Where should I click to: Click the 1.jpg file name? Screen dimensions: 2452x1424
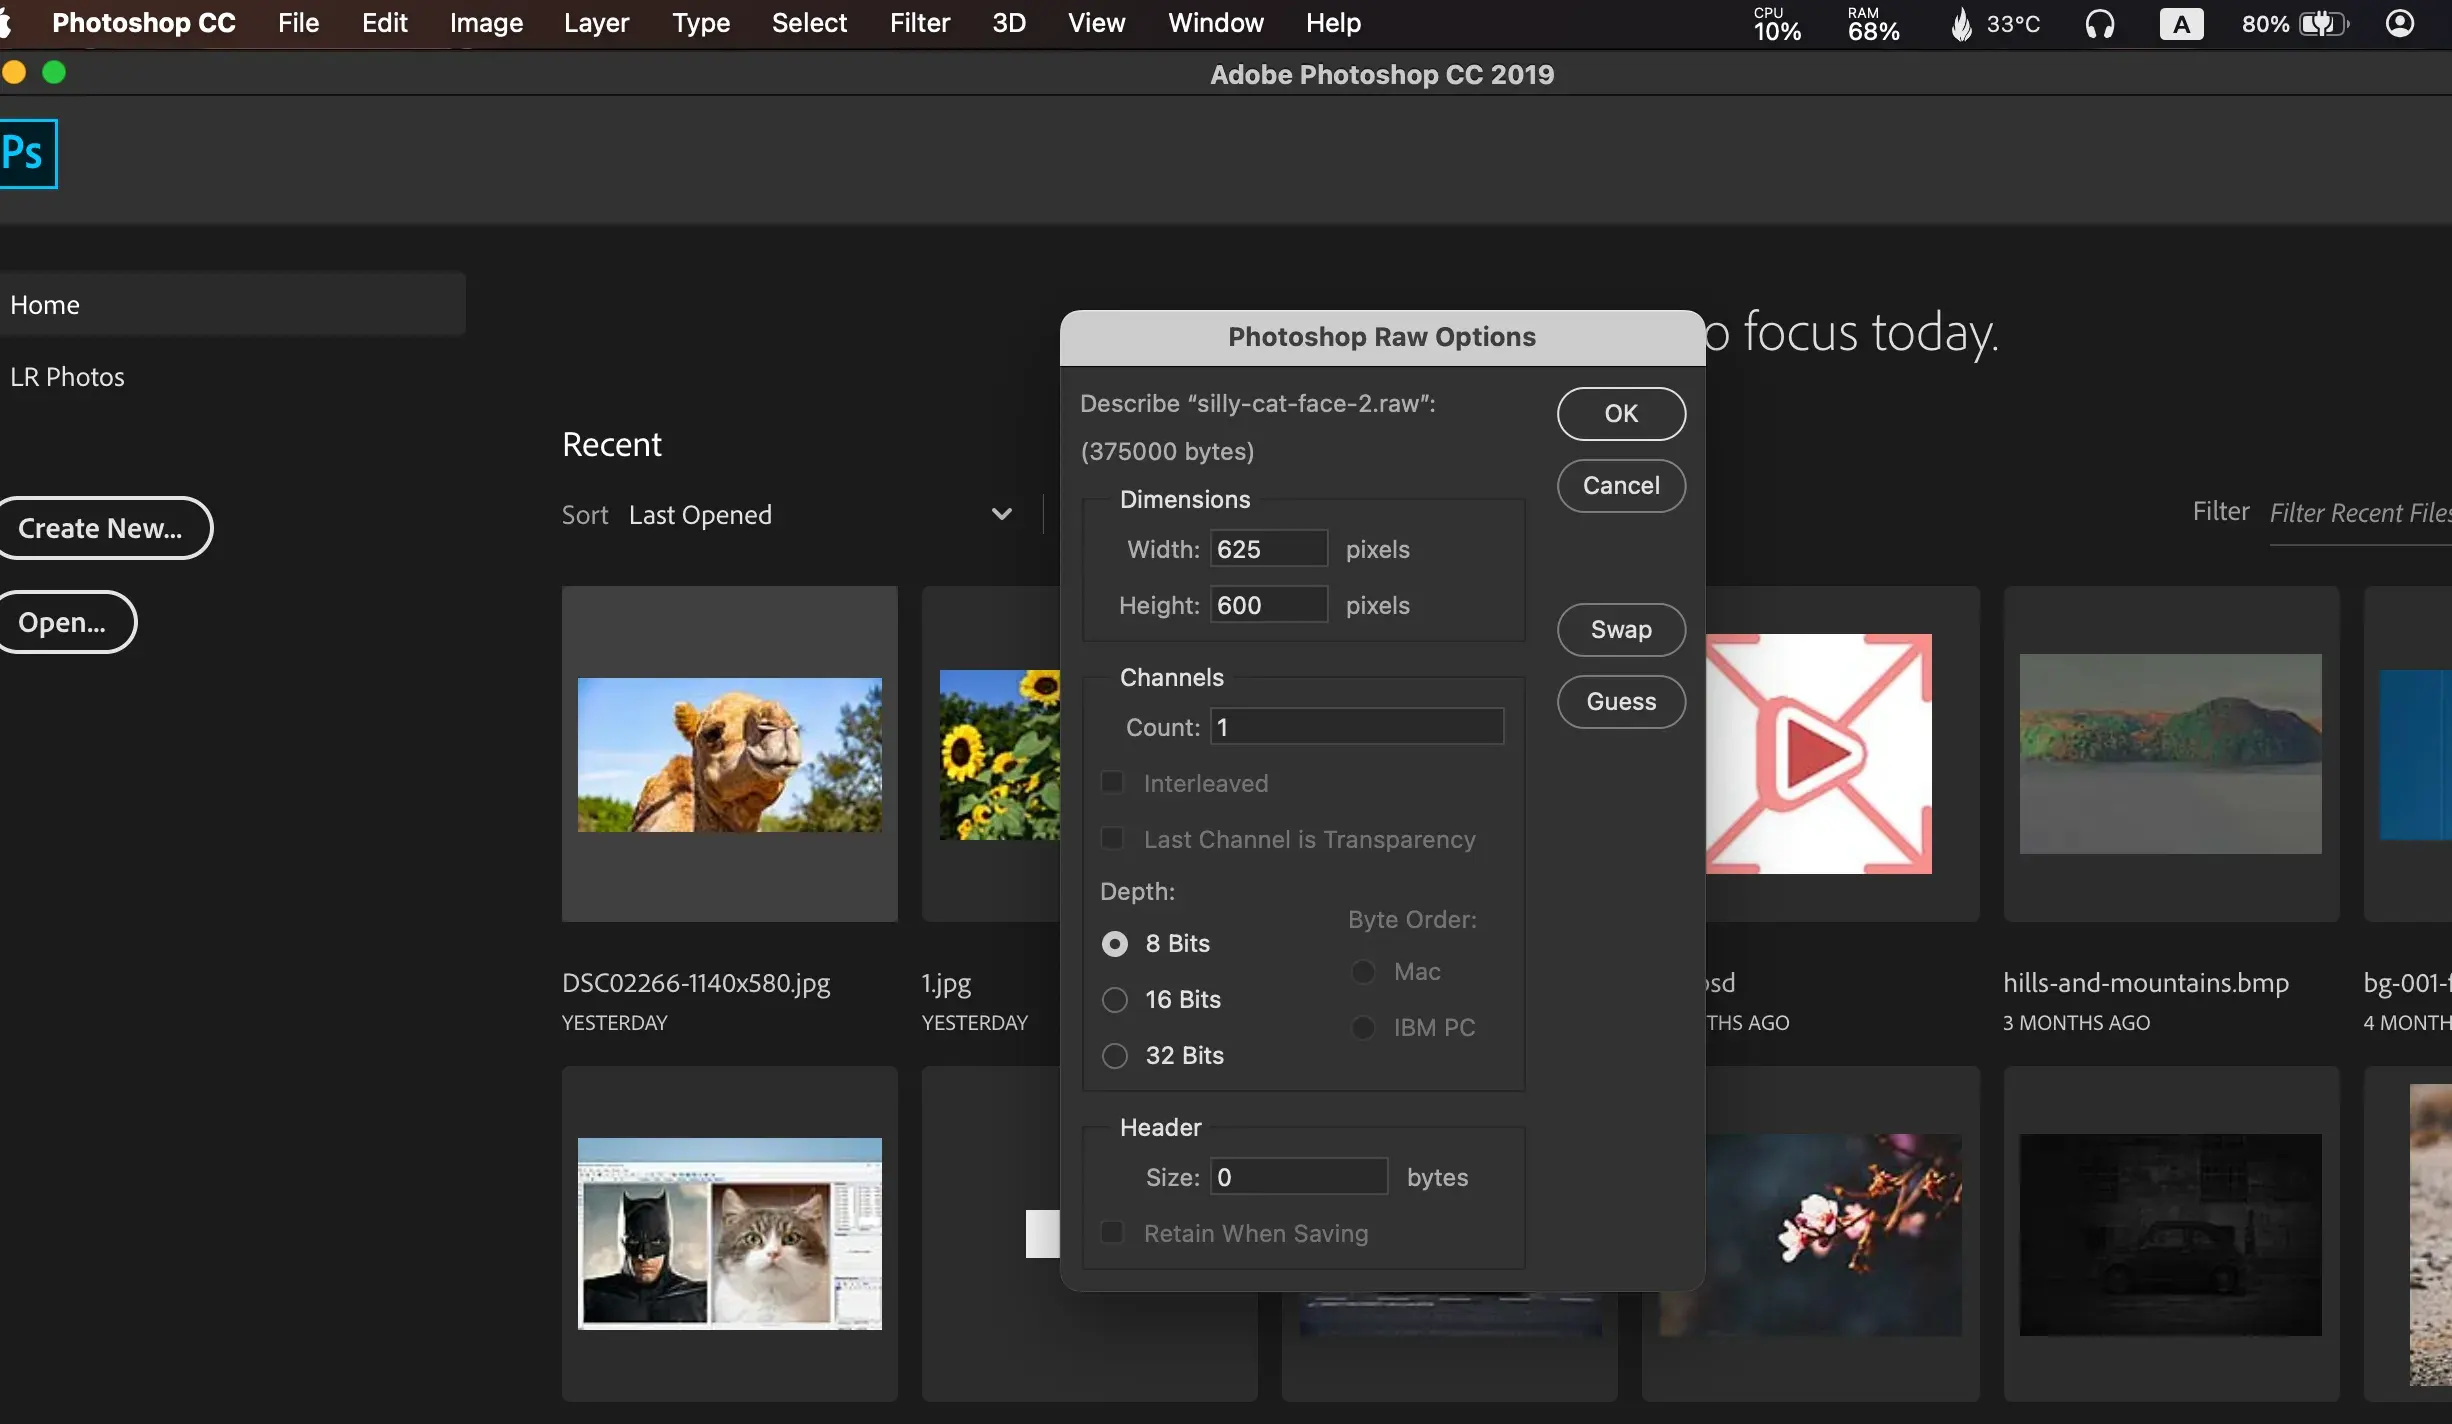946,983
